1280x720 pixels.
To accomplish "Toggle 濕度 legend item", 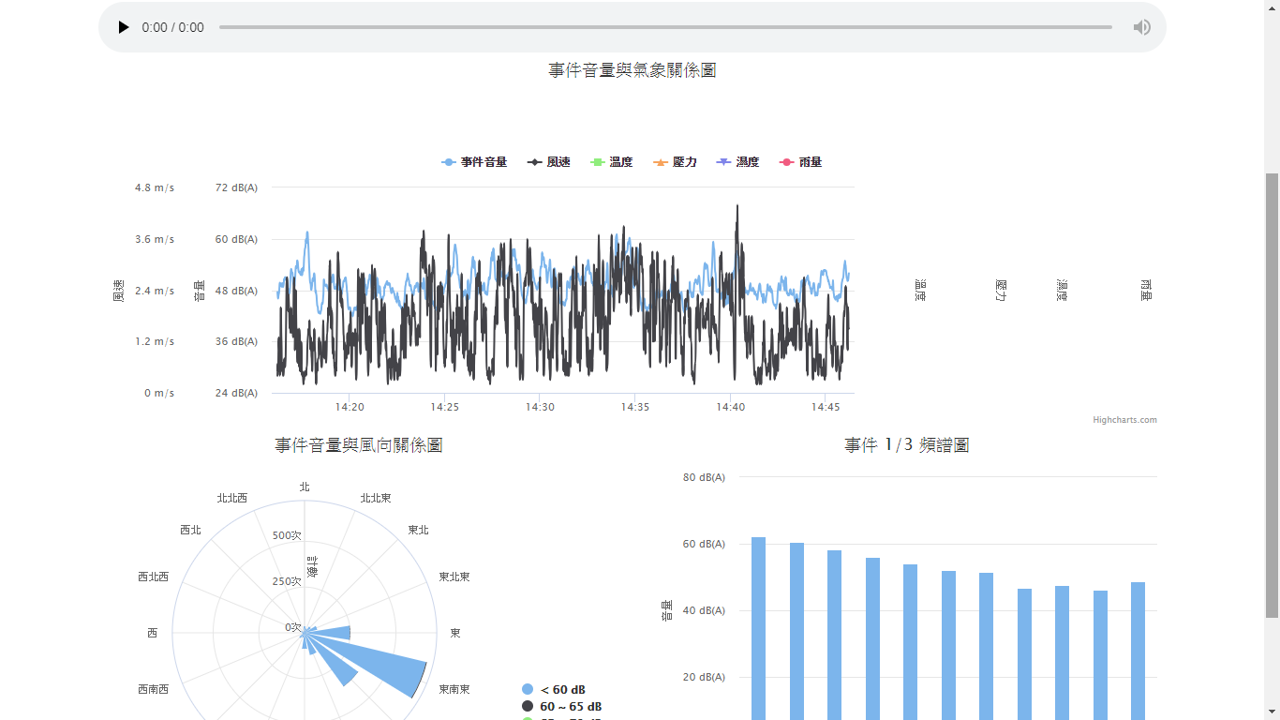I will [x=738, y=162].
